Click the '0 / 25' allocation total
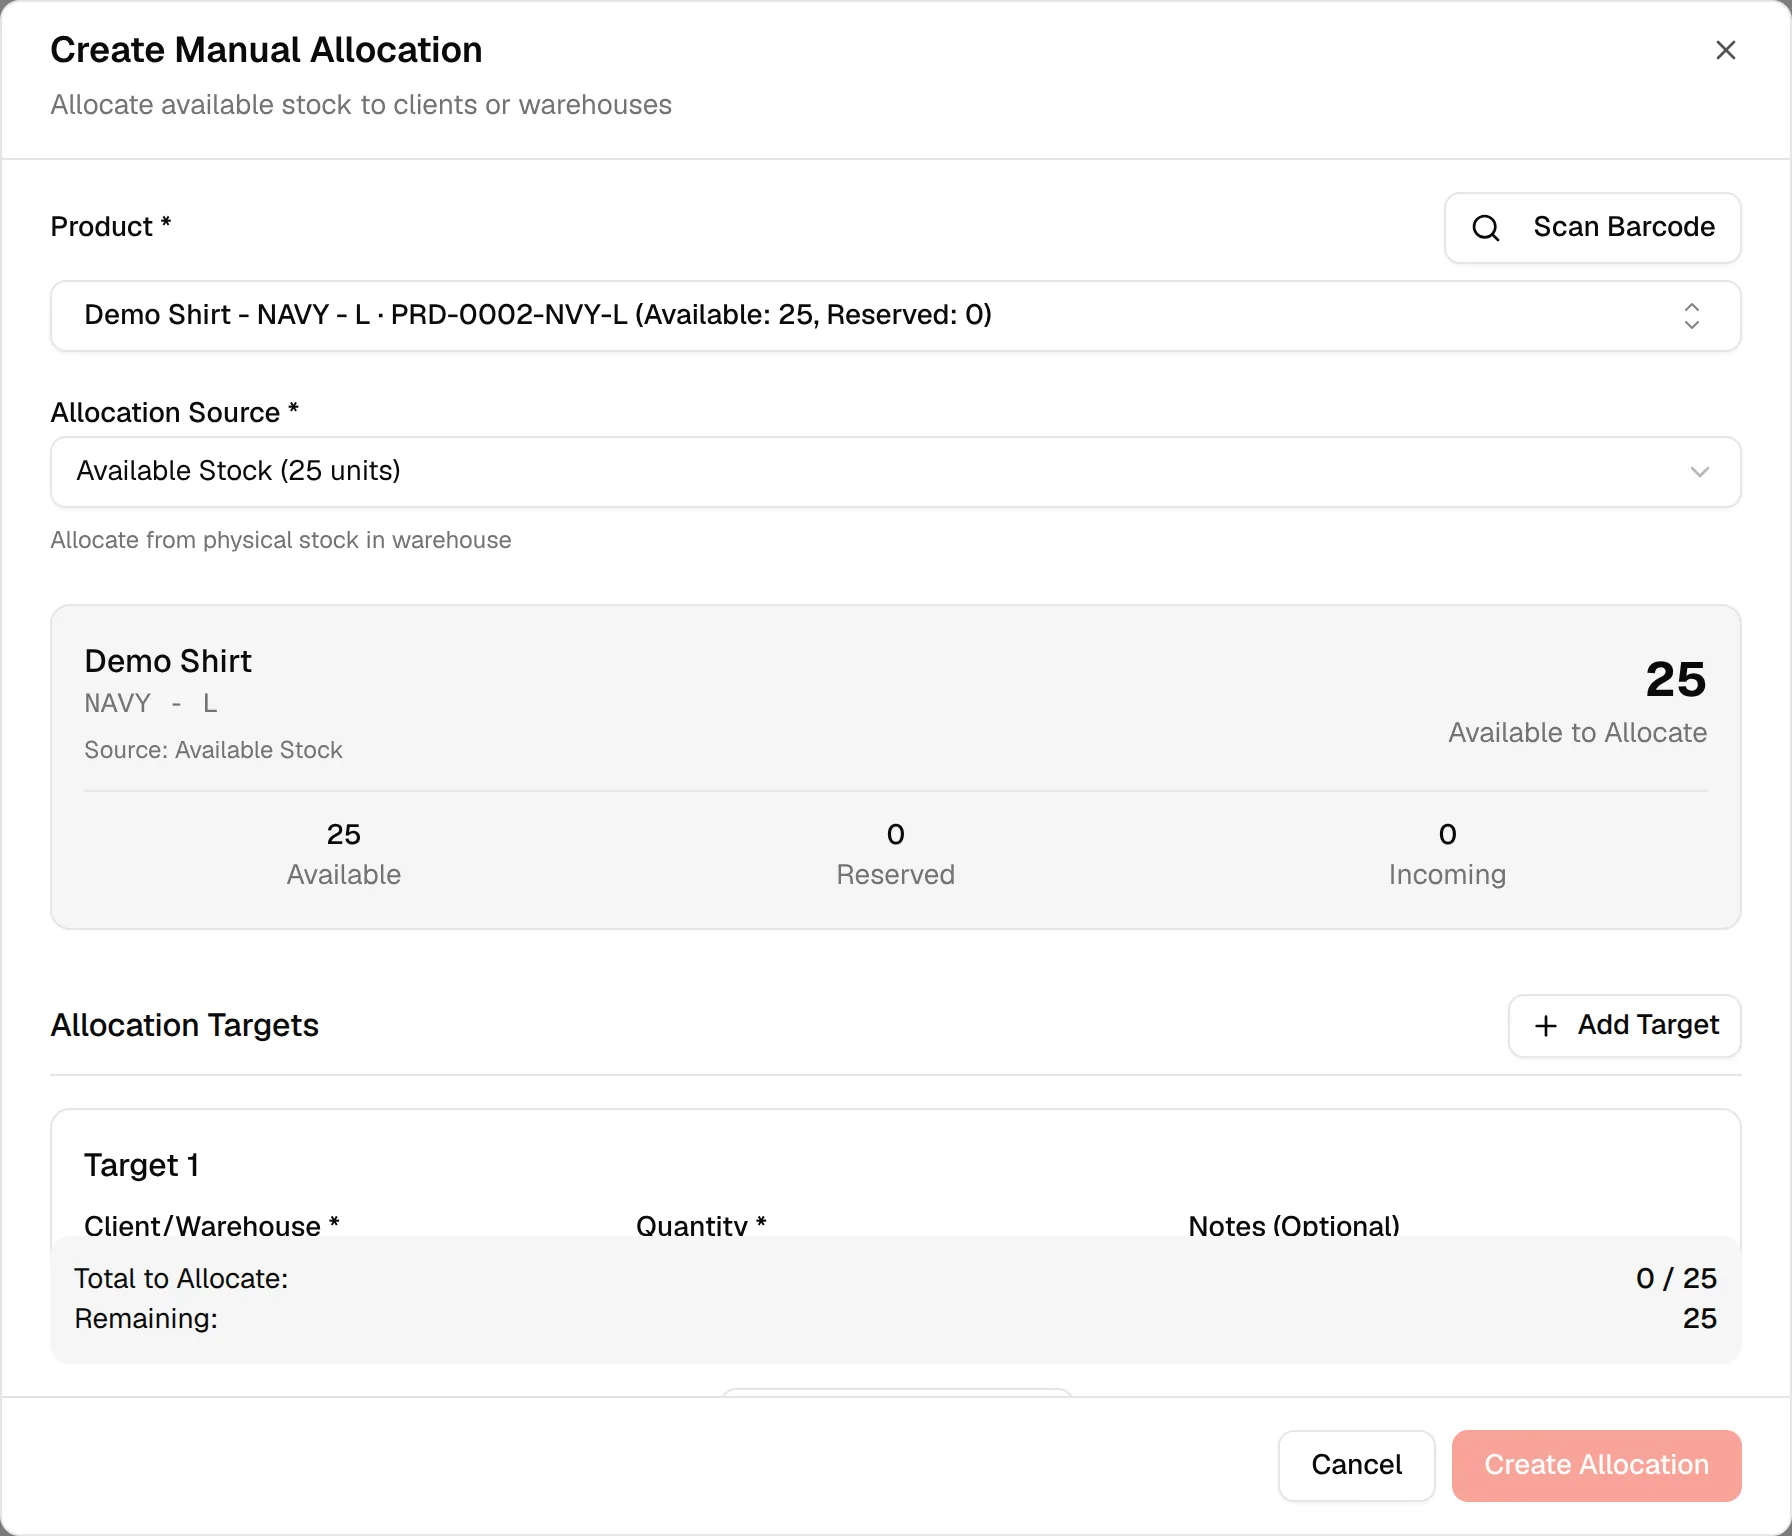The height and width of the screenshot is (1536, 1792). click(1676, 1279)
